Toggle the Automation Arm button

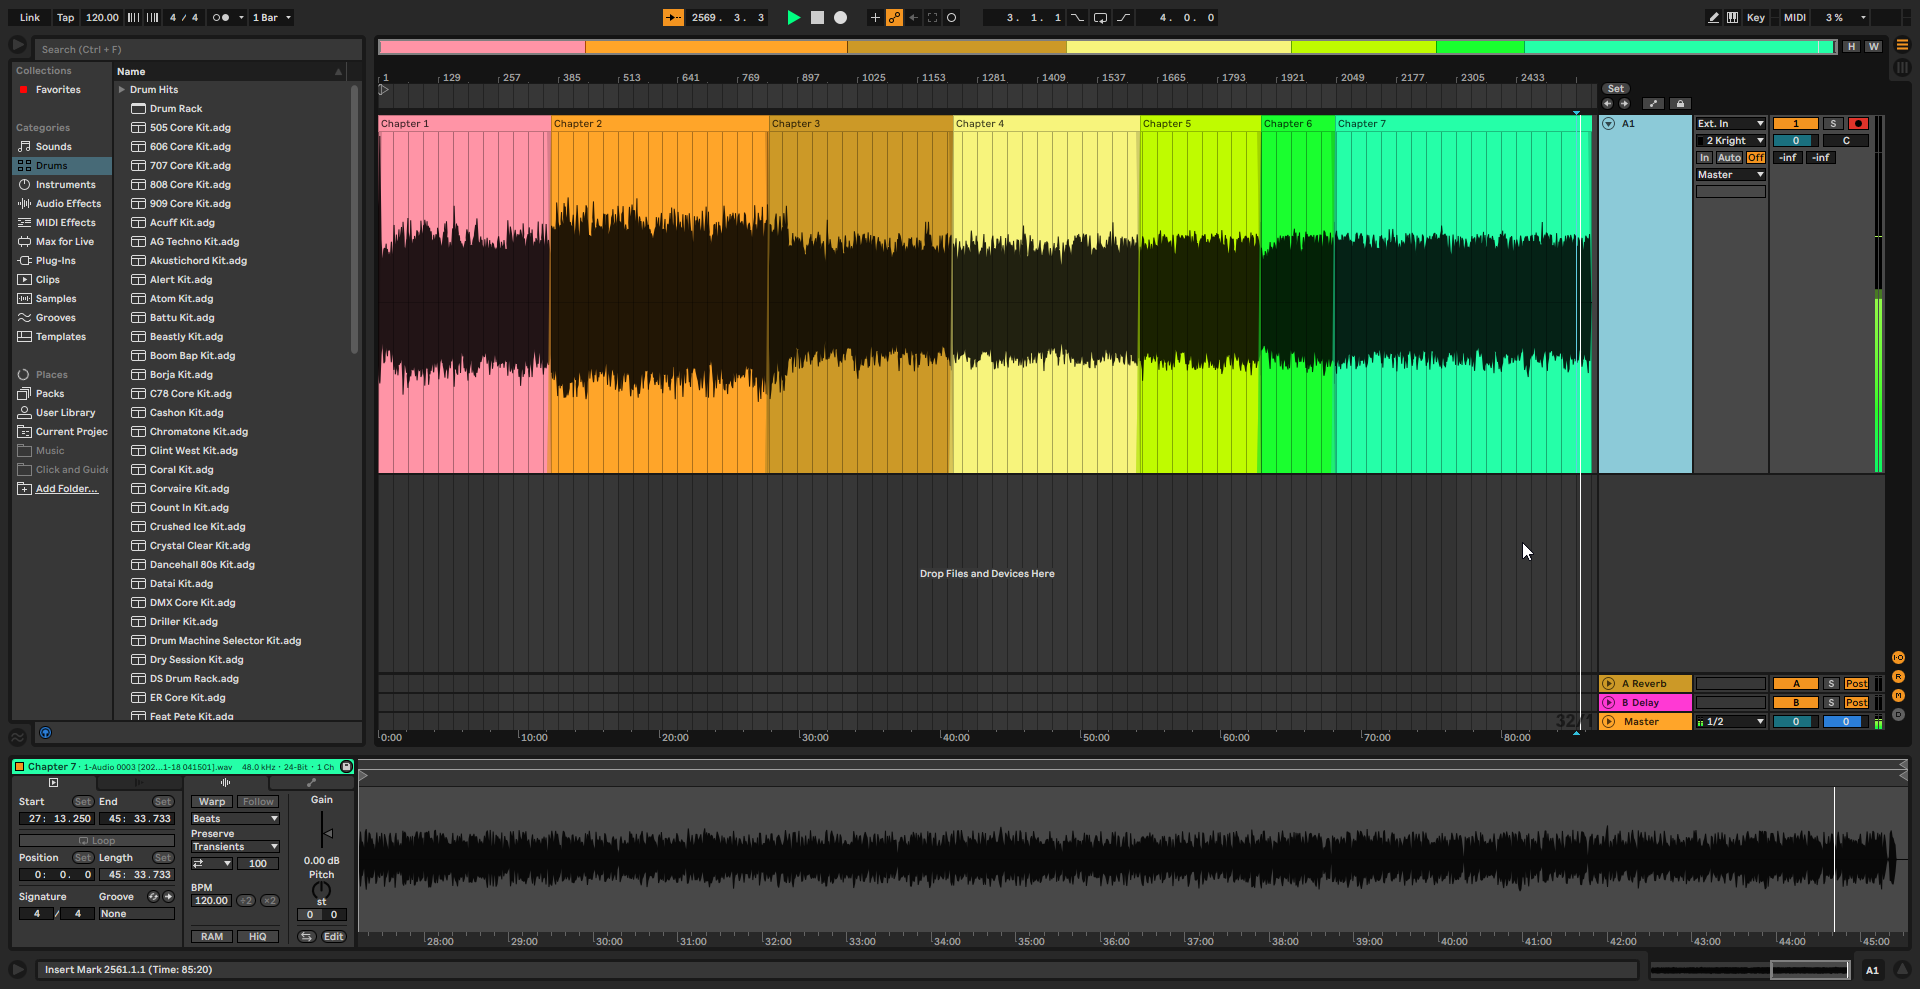click(x=894, y=17)
